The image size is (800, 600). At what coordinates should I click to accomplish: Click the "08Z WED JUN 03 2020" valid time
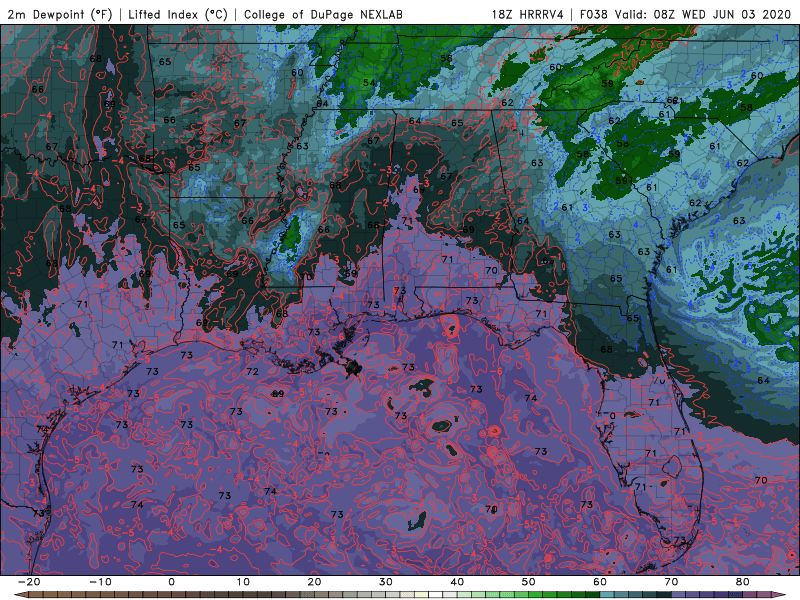[x=722, y=14]
